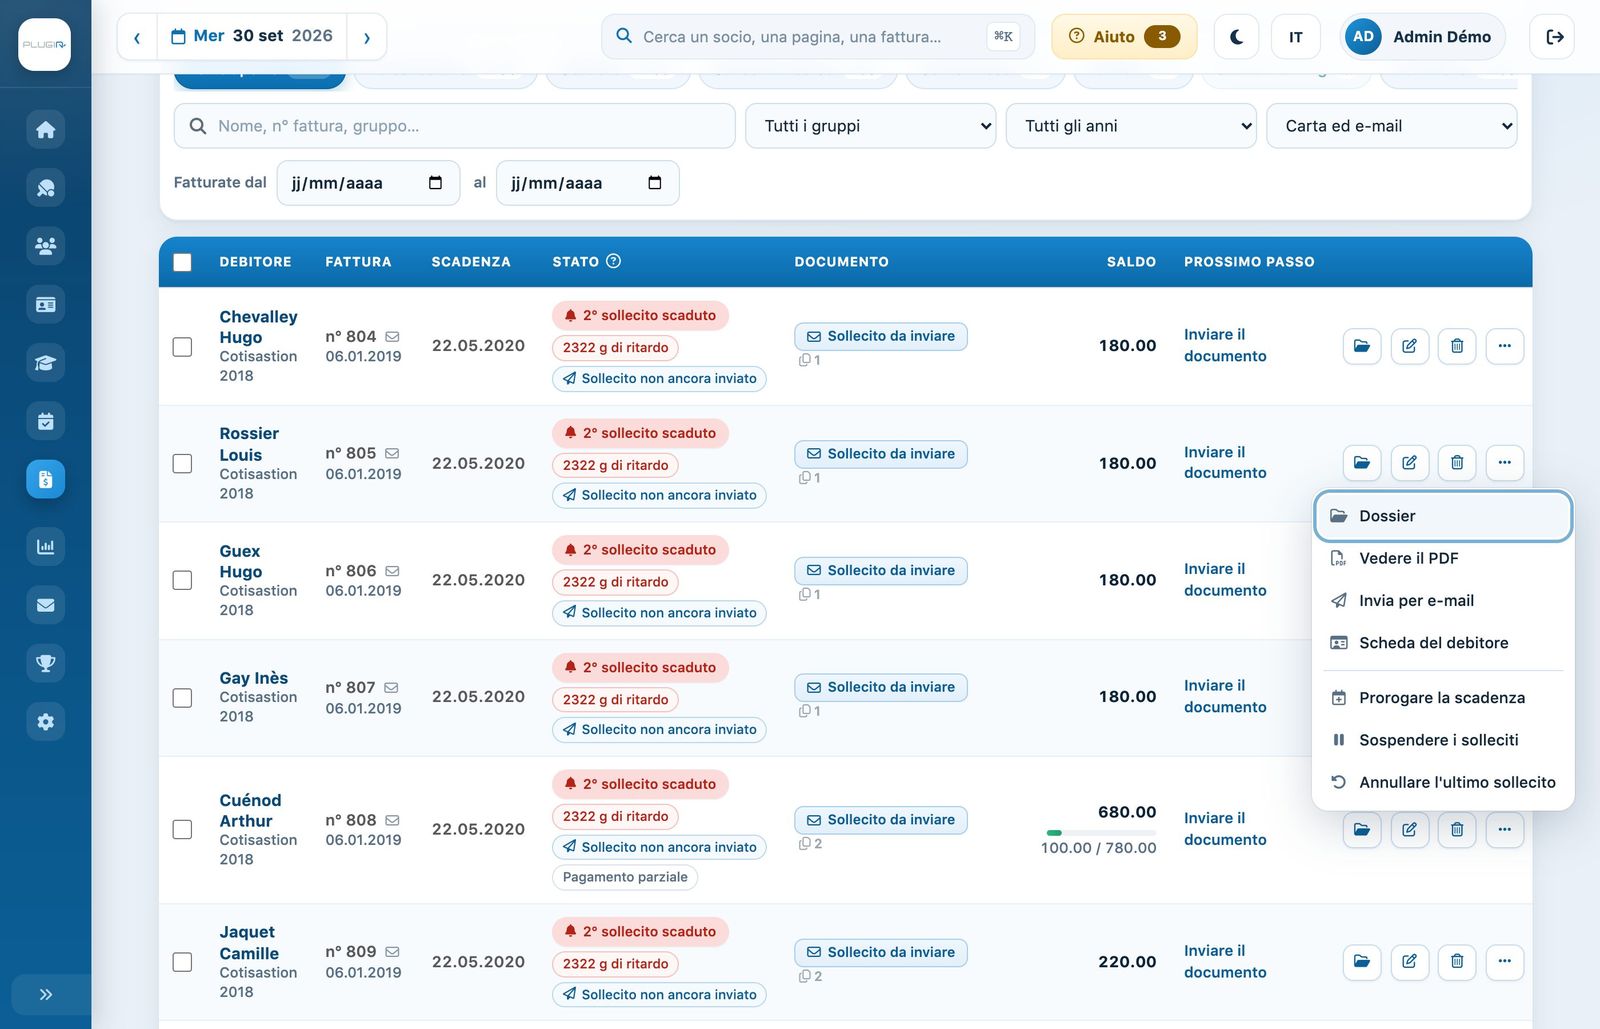The height and width of the screenshot is (1029, 1600).
Task: Open the settings gear in the sidebar
Action: [45, 722]
